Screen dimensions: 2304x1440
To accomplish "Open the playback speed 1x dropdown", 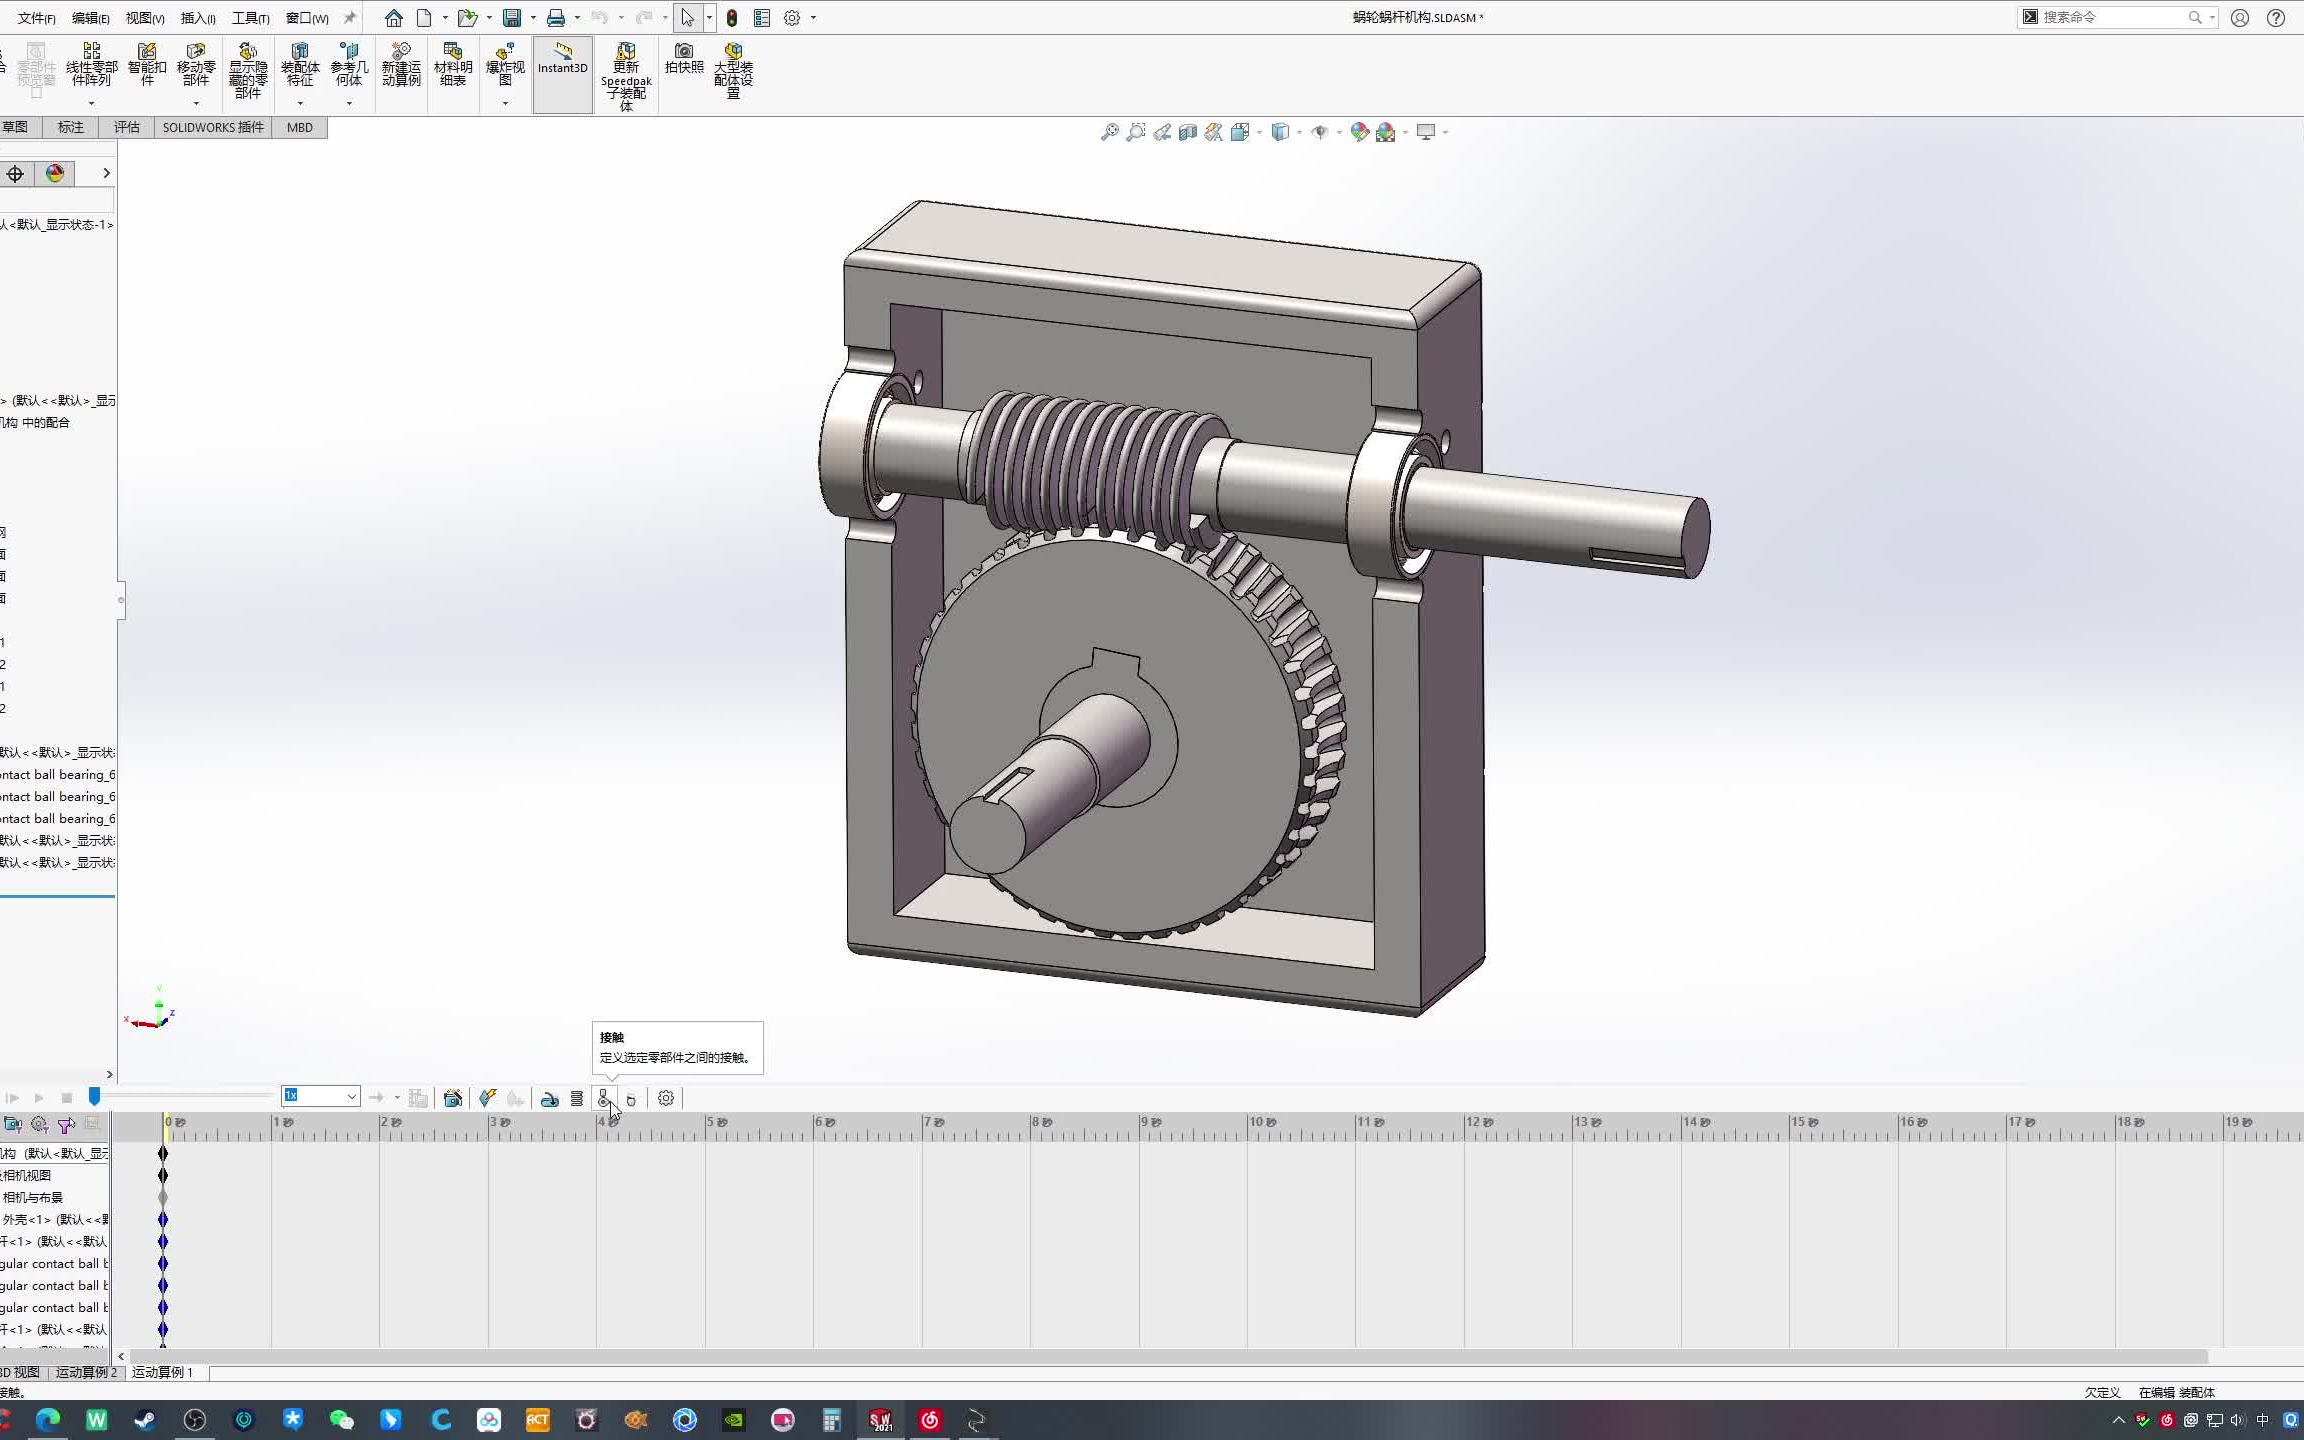I will (351, 1097).
